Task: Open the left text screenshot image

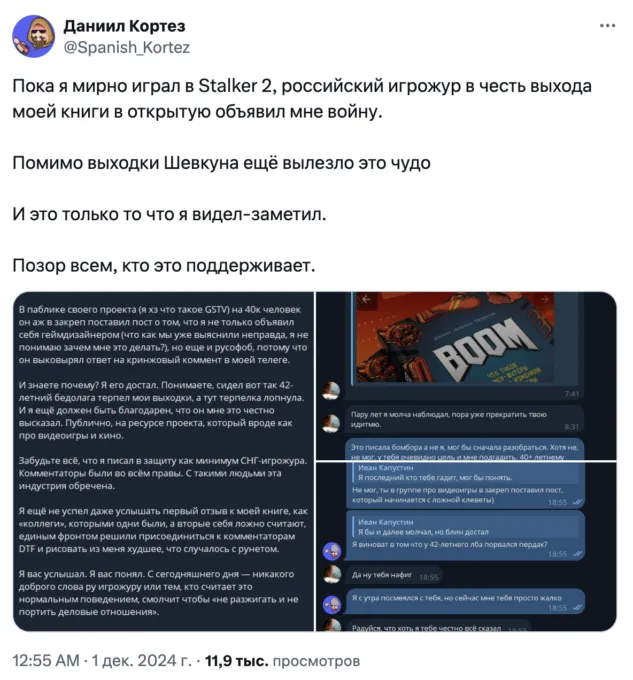Action: point(163,461)
